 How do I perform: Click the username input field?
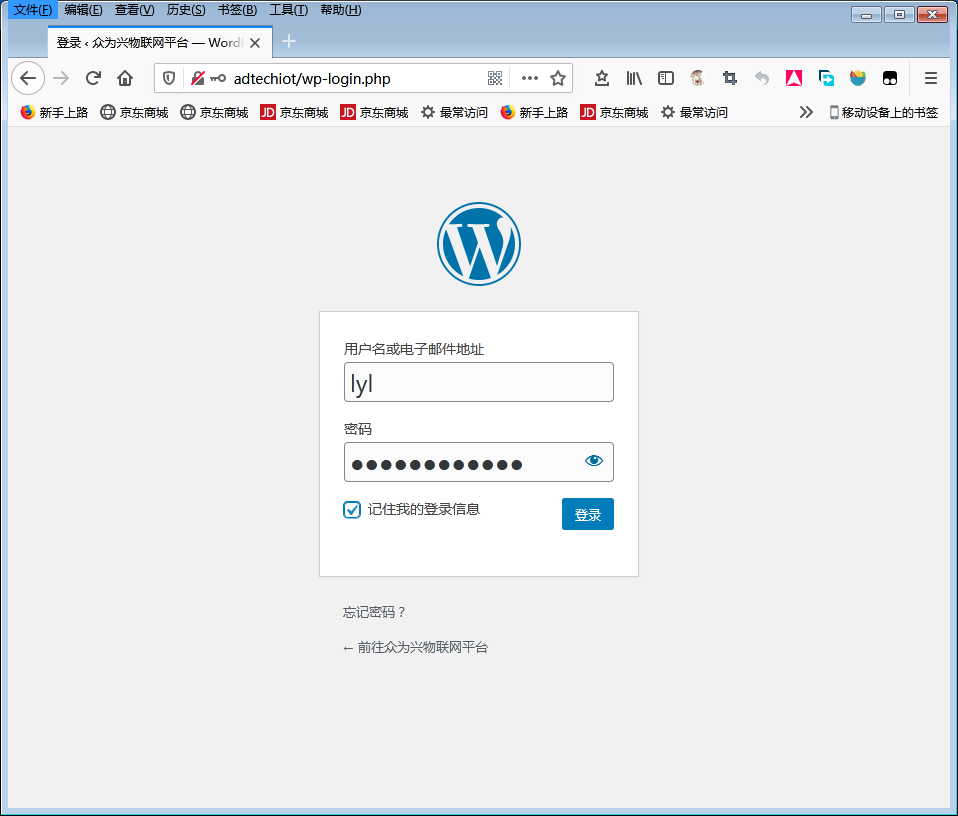click(x=478, y=382)
